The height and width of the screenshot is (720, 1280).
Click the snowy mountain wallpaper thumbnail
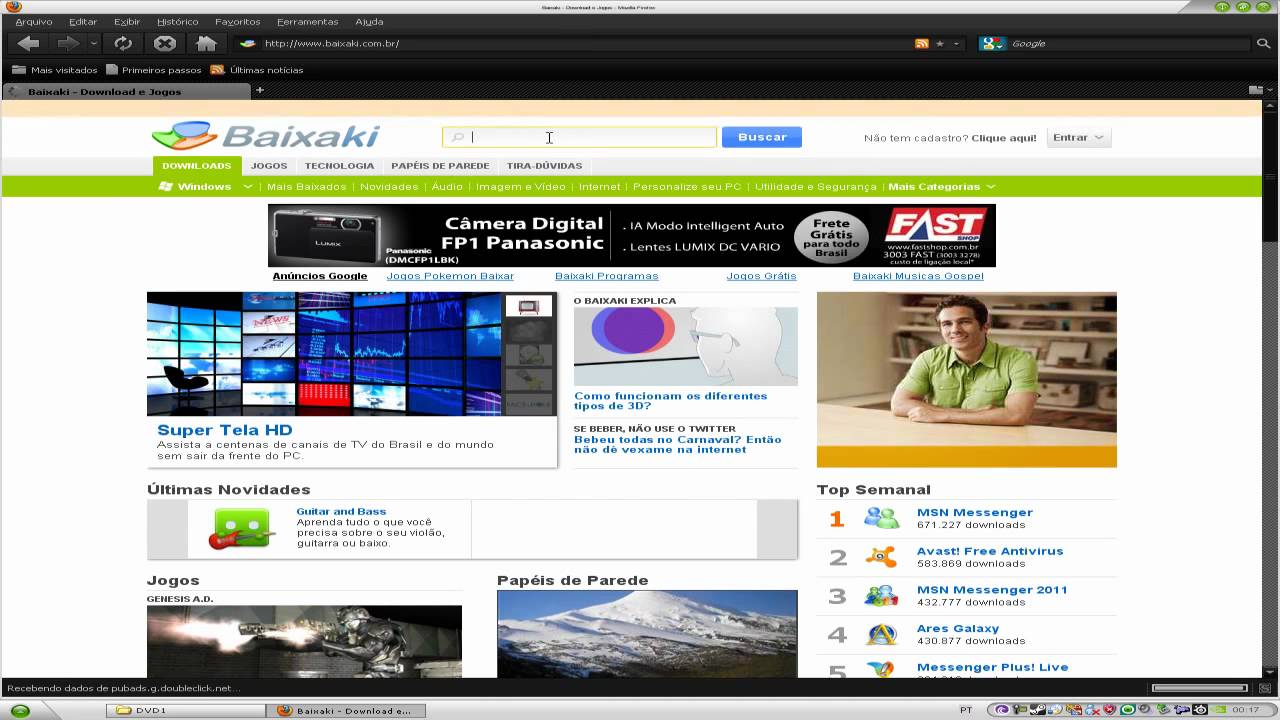647,634
